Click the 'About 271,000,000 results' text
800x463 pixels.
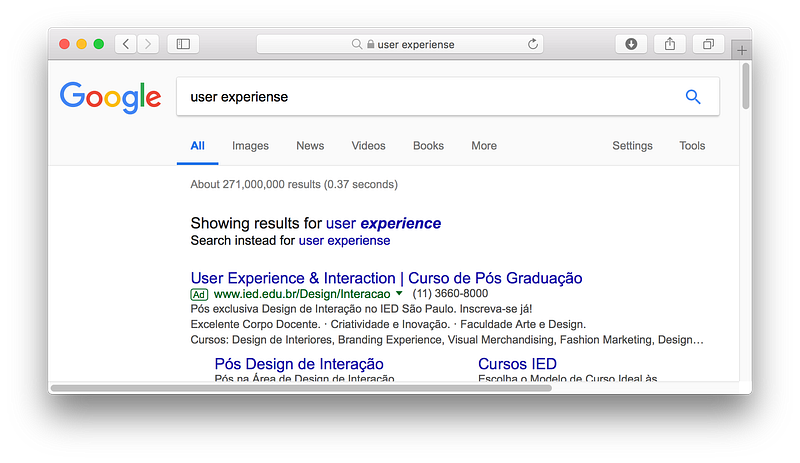click(294, 184)
